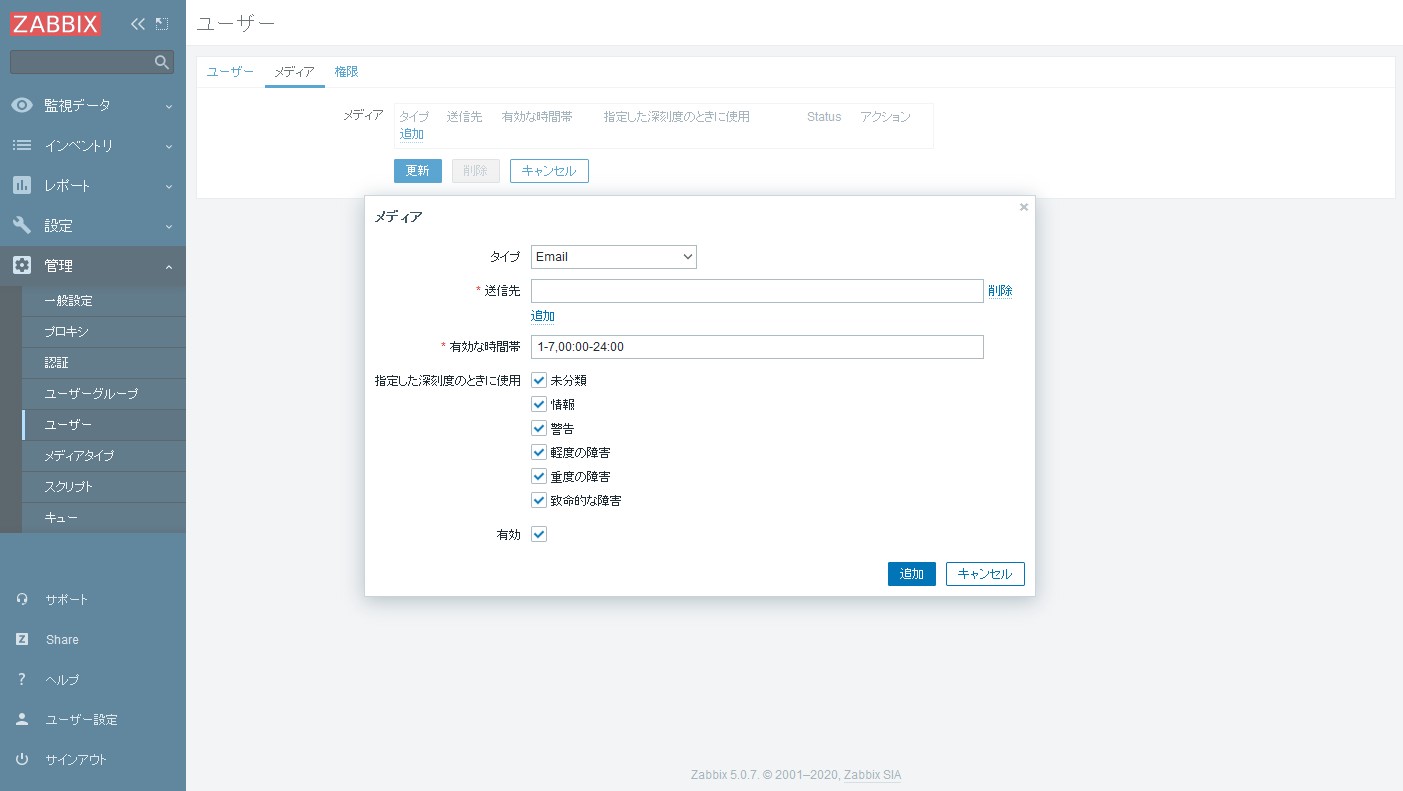
Task: Uncheck the 未分類 severity checkbox
Action: point(539,380)
